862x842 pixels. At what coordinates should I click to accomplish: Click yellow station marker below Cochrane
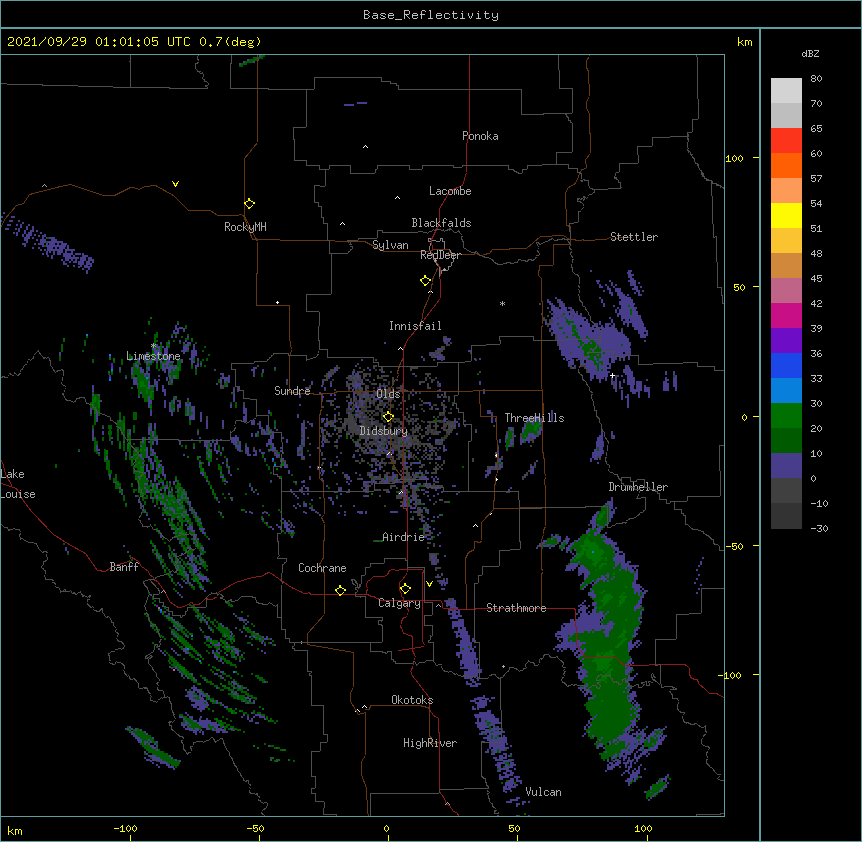coord(340,590)
